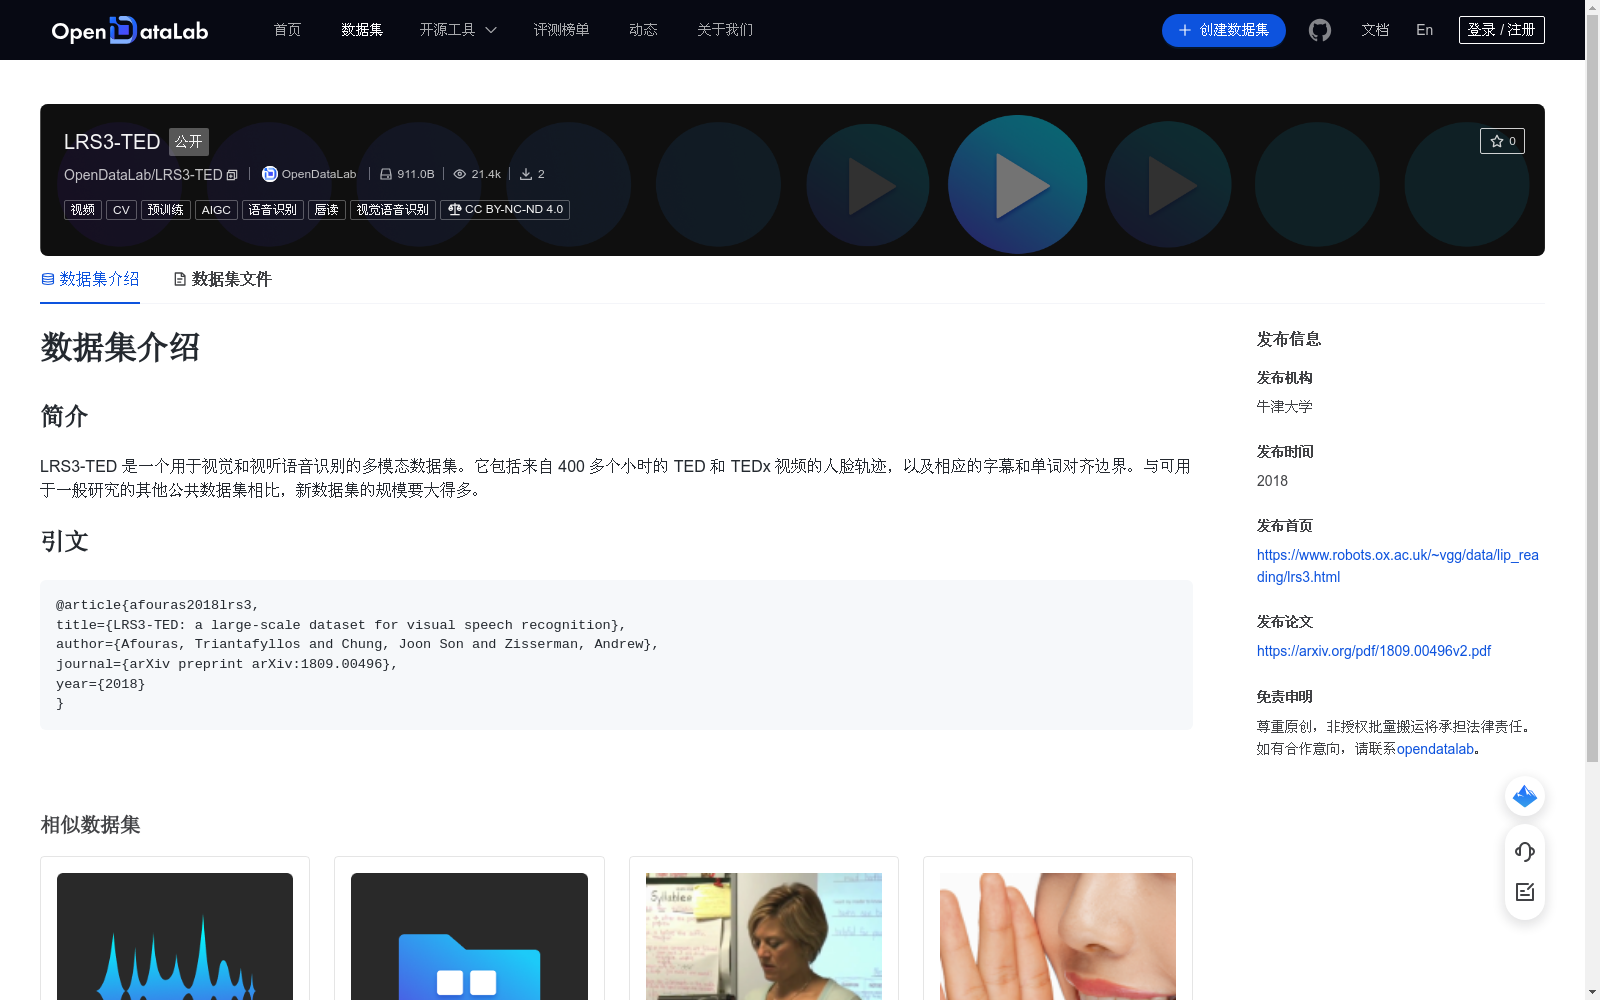Open the robots.ox.ac.uk homepage link
The width and height of the screenshot is (1600, 1000).
pos(1397,566)
